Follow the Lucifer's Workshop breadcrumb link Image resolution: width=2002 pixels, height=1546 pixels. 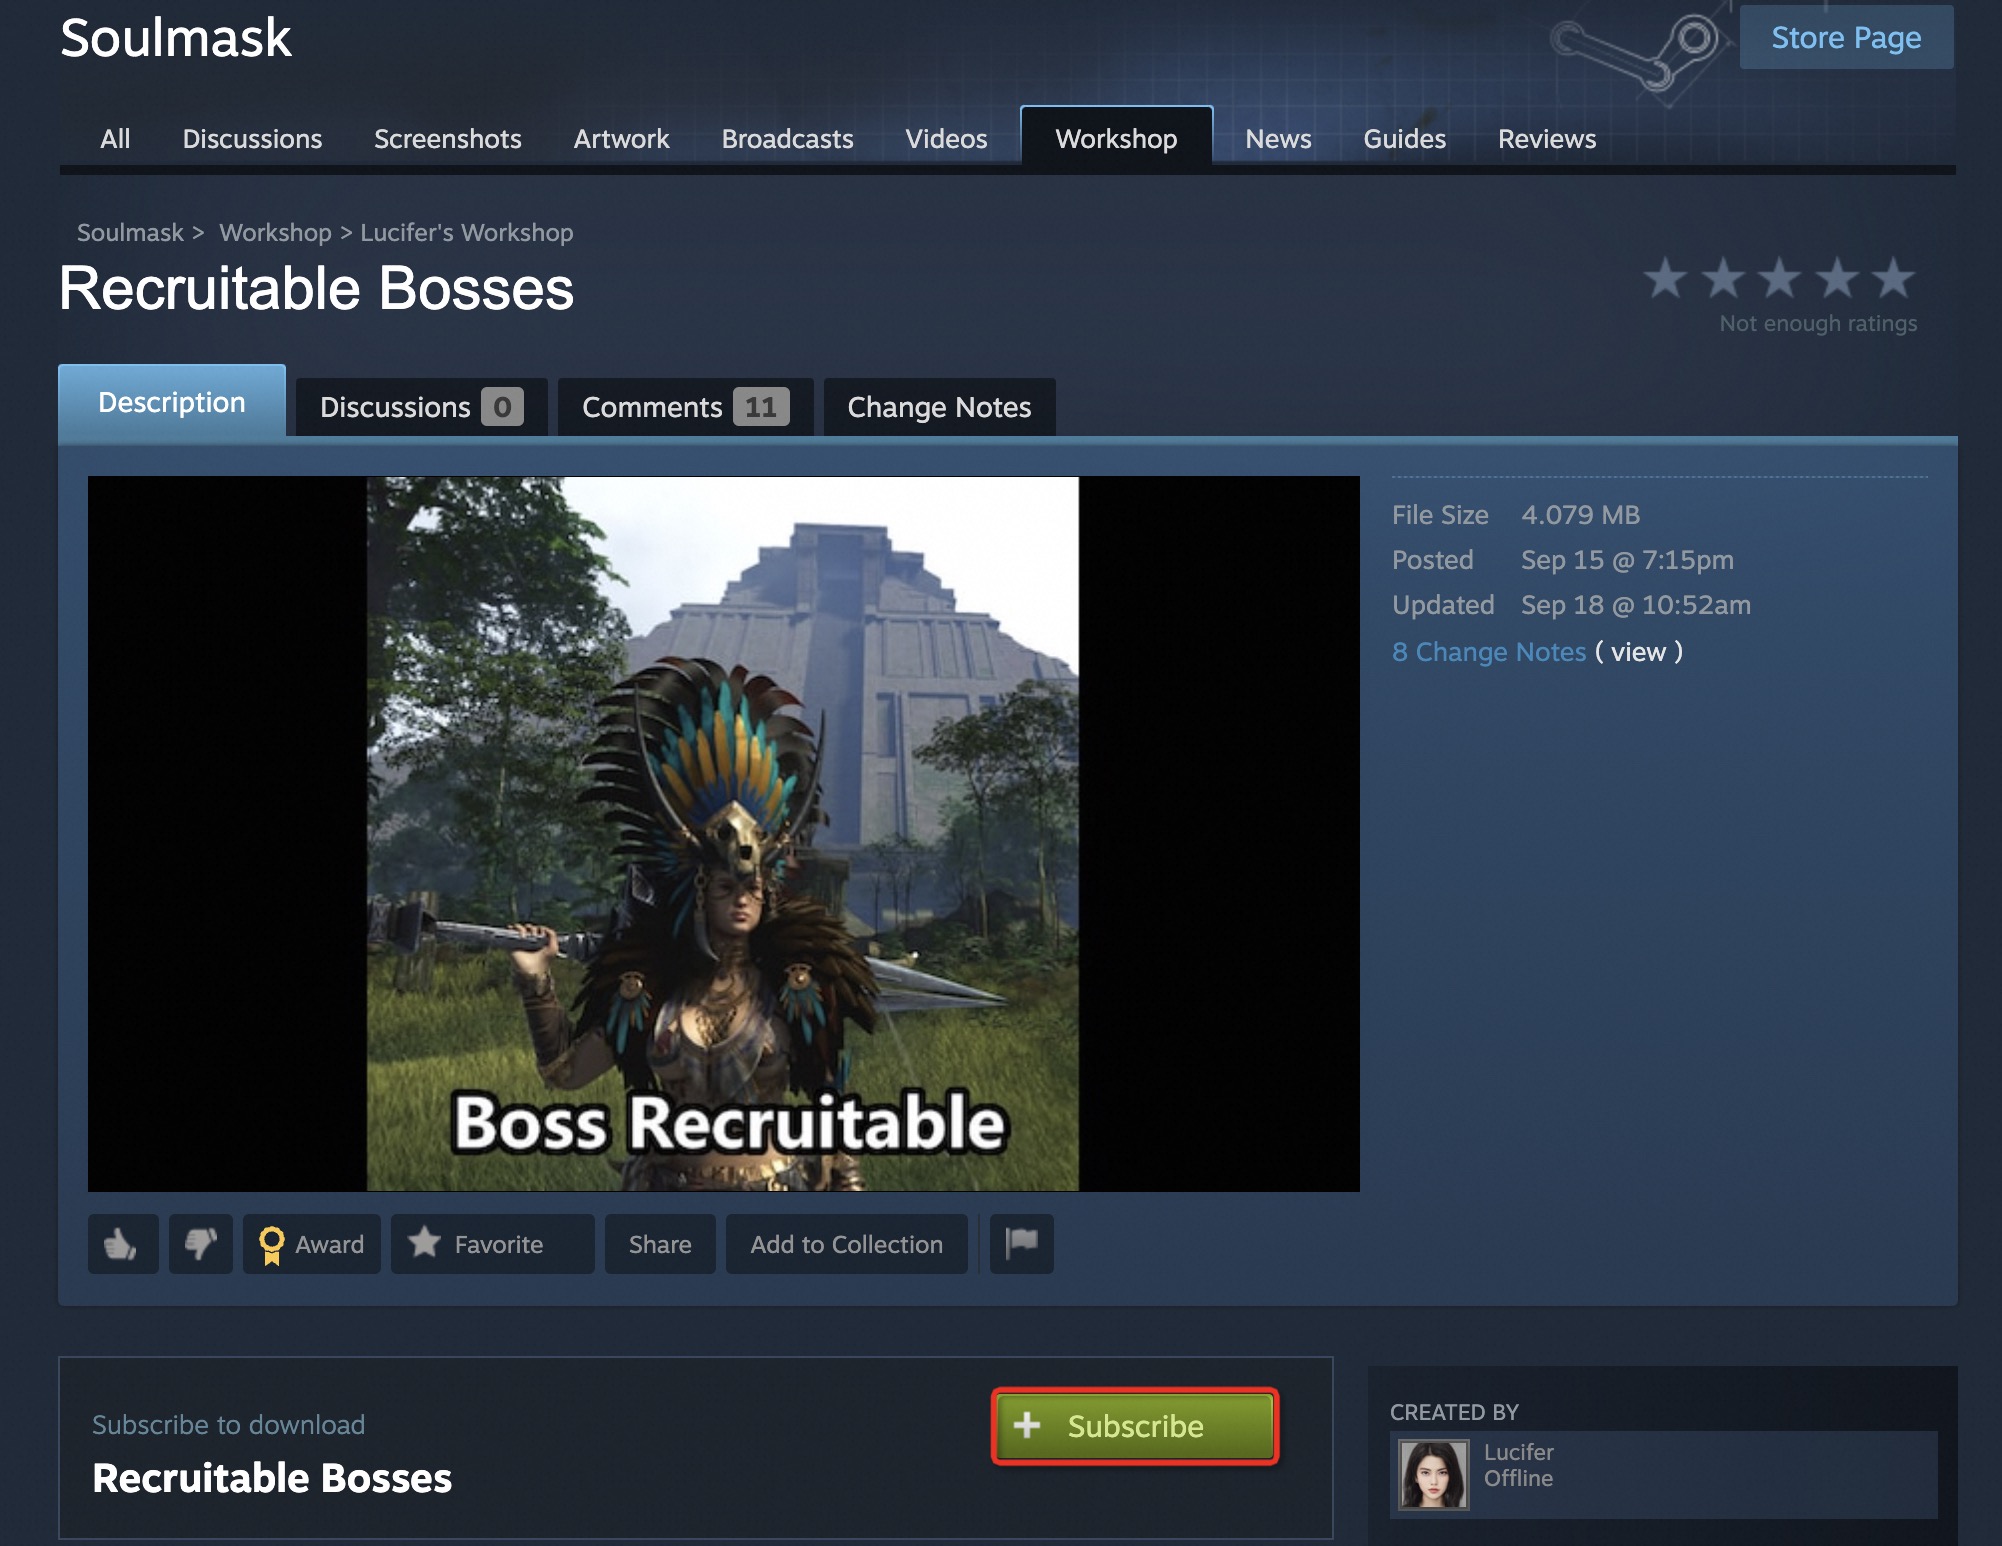point(466,233)
